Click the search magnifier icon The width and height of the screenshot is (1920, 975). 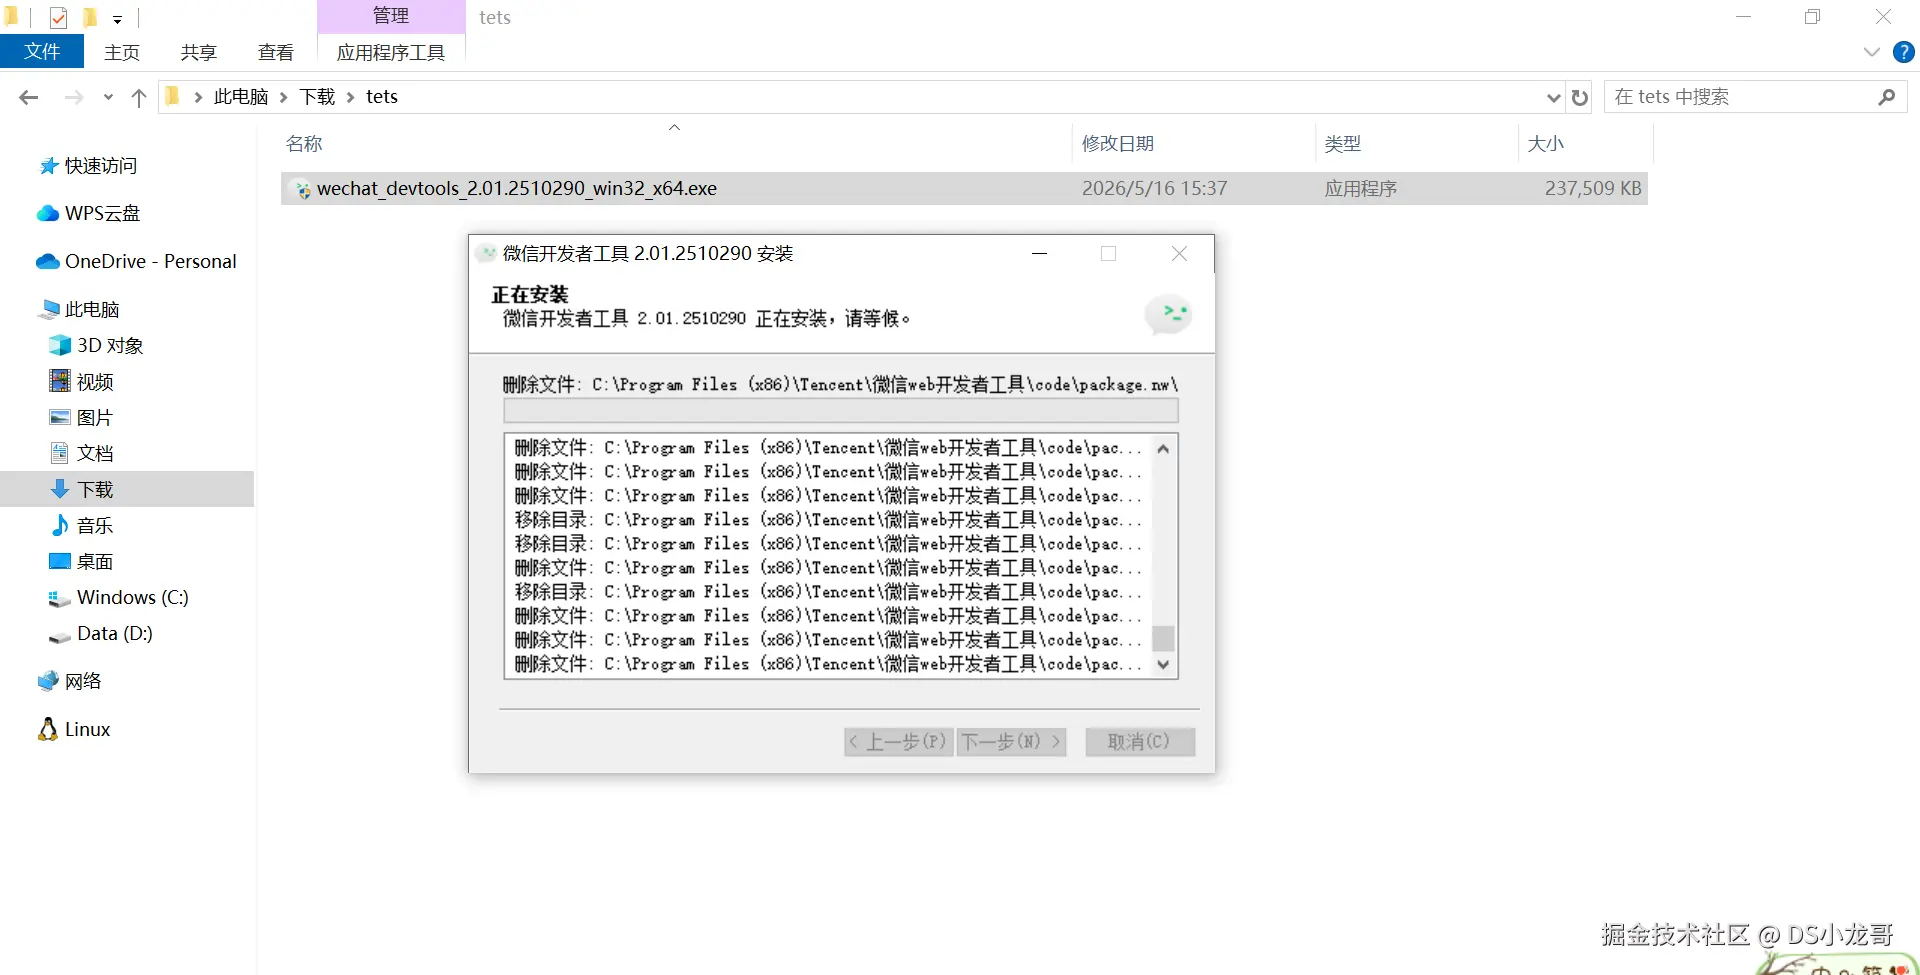pos(1887,97)
